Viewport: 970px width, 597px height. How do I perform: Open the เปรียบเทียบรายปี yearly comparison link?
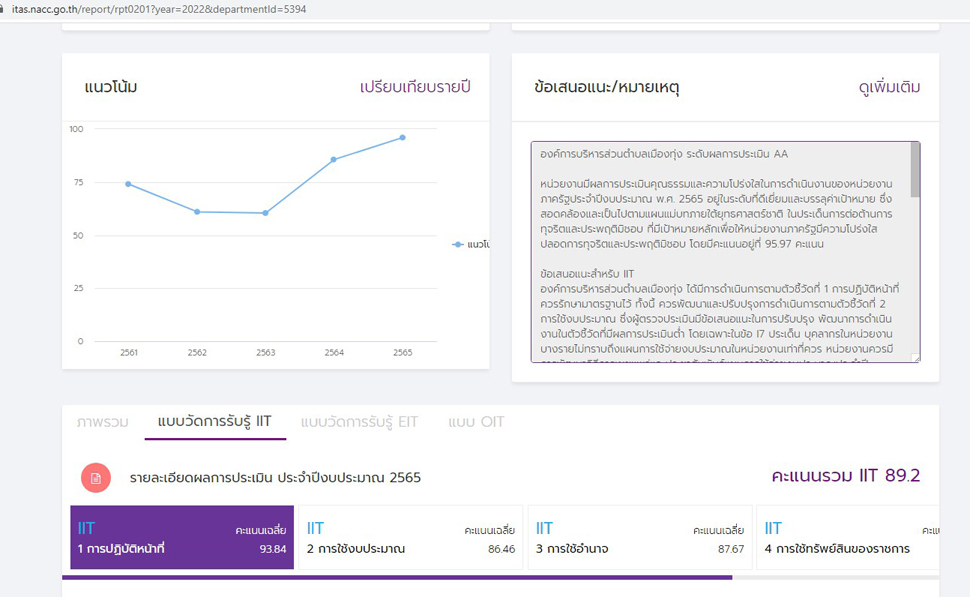pyautogui.click(x=415, y=87)
